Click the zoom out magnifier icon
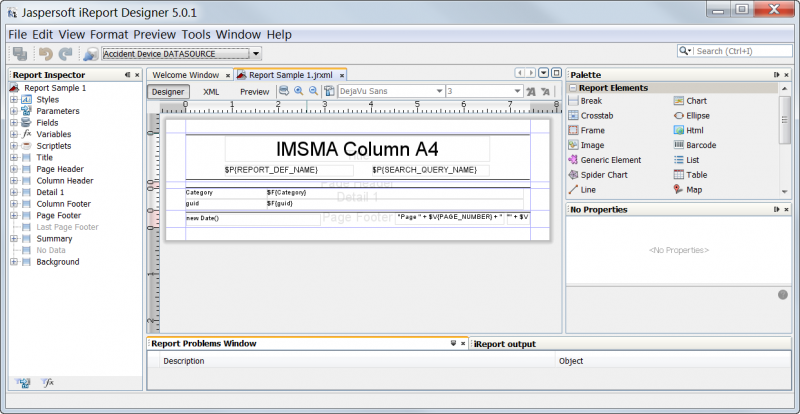 point(313,91)
